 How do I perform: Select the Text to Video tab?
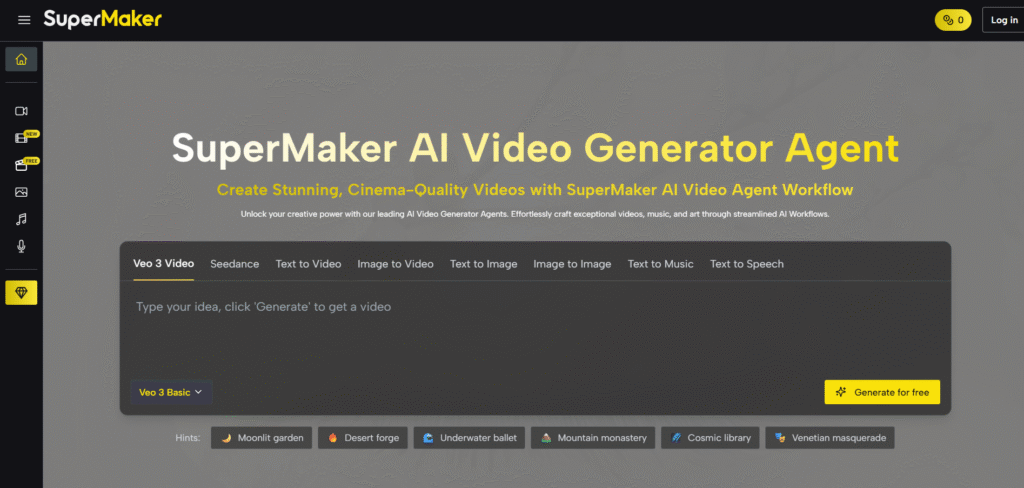point(308,264)
